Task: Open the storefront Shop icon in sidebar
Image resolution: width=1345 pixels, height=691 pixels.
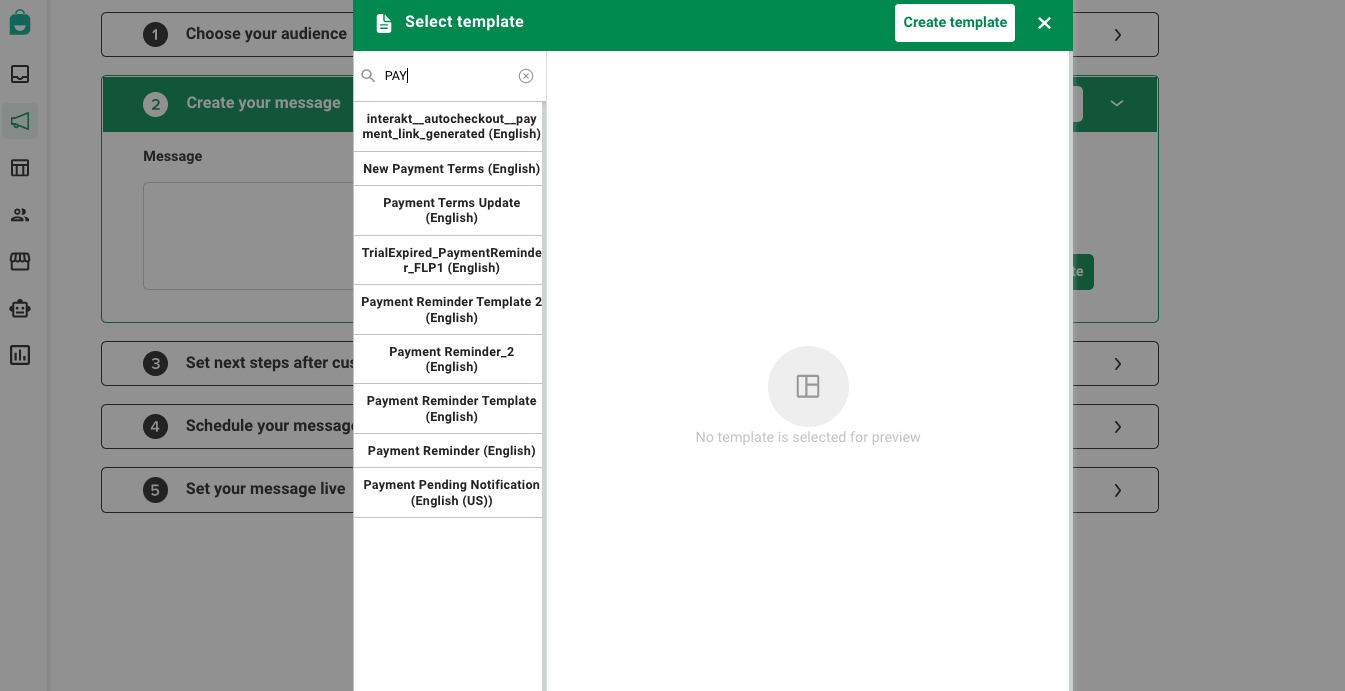Action: pyautogui.click(x=20, y=261)
